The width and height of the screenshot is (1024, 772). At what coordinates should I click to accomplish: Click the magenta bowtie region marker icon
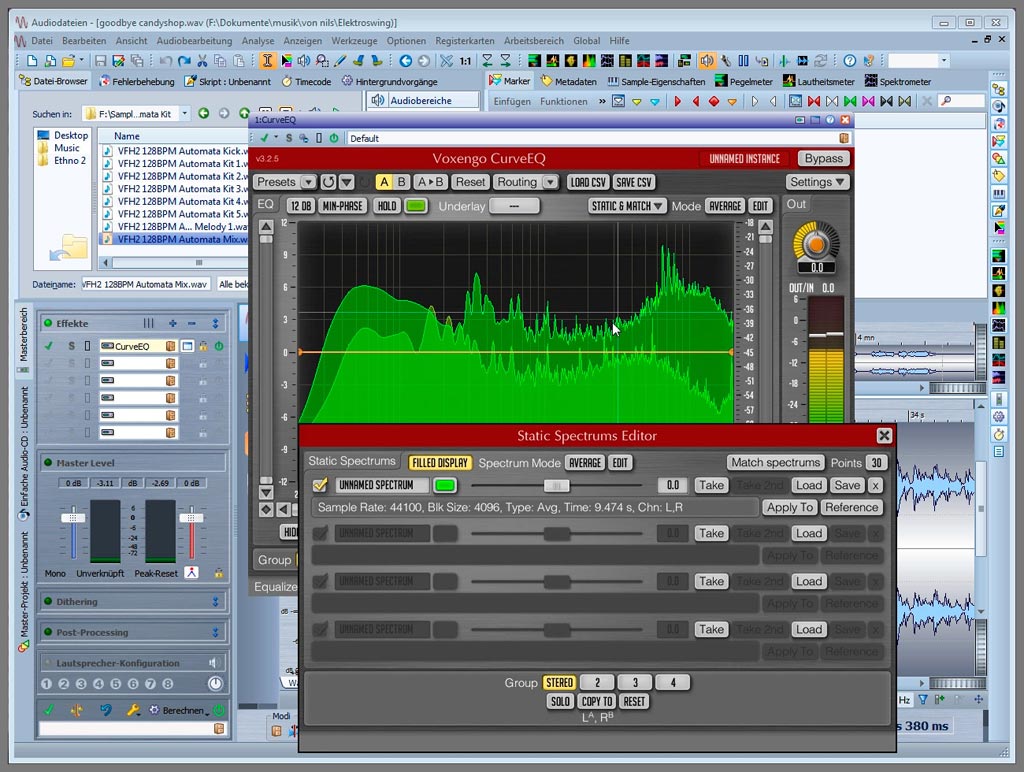click(868, 101)
